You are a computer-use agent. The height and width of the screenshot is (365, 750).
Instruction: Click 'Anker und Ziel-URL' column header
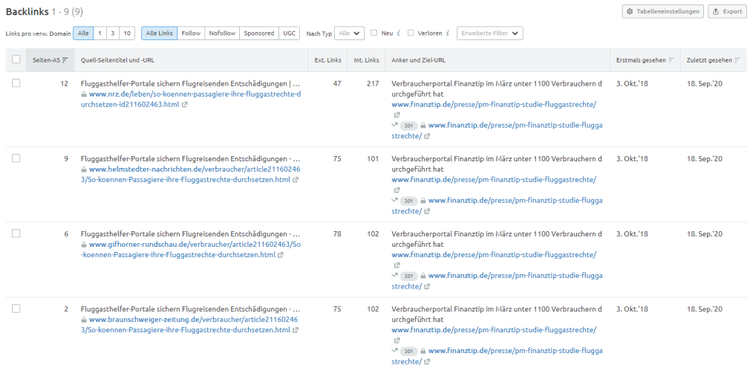click(x=419, y=60)
